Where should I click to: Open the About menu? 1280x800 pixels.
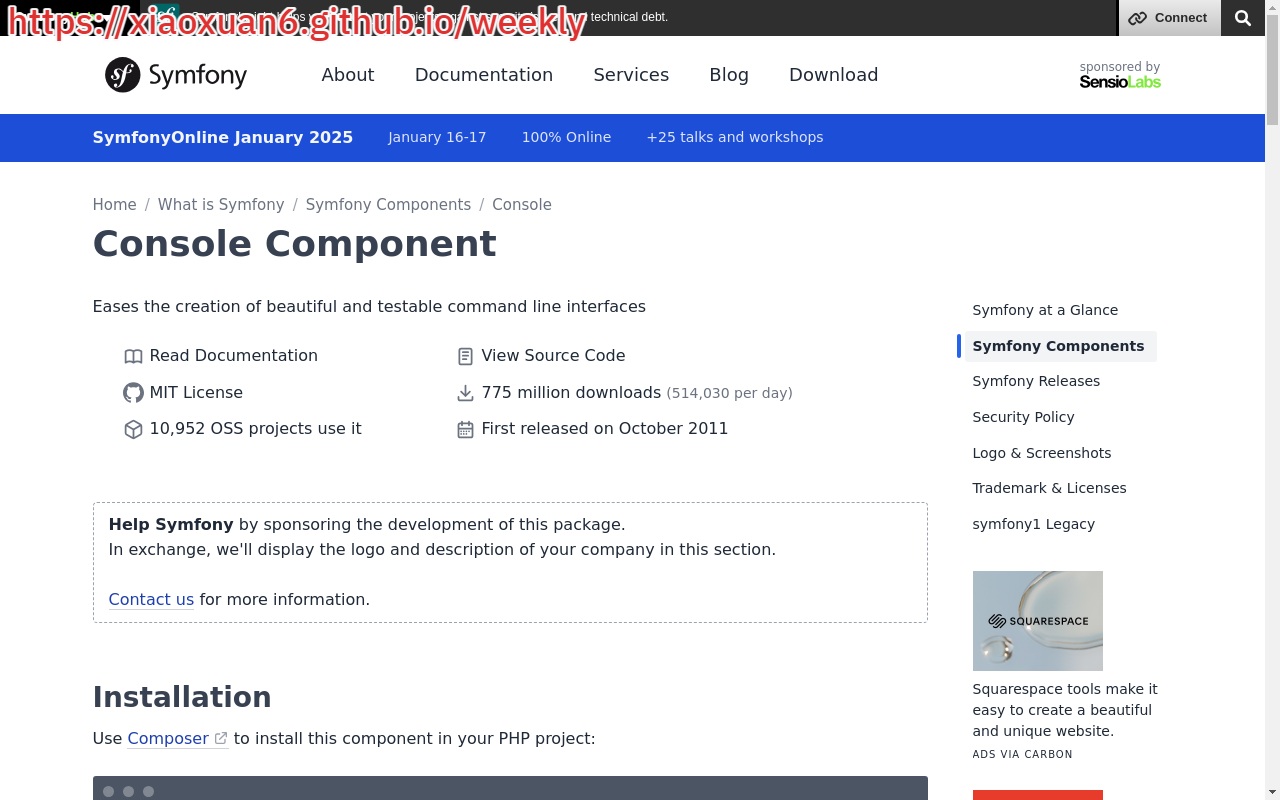coord(347,75)
